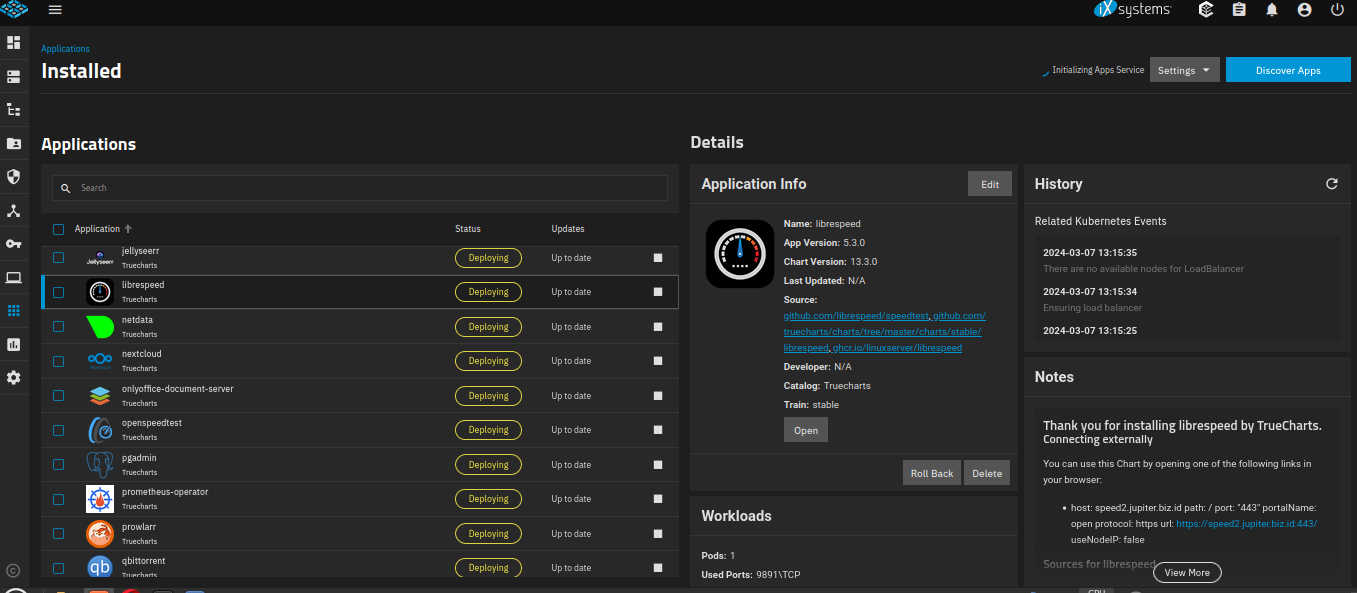Stop the librespeed app with square button
The image size is (1357, 593).
tap(658, 292)
